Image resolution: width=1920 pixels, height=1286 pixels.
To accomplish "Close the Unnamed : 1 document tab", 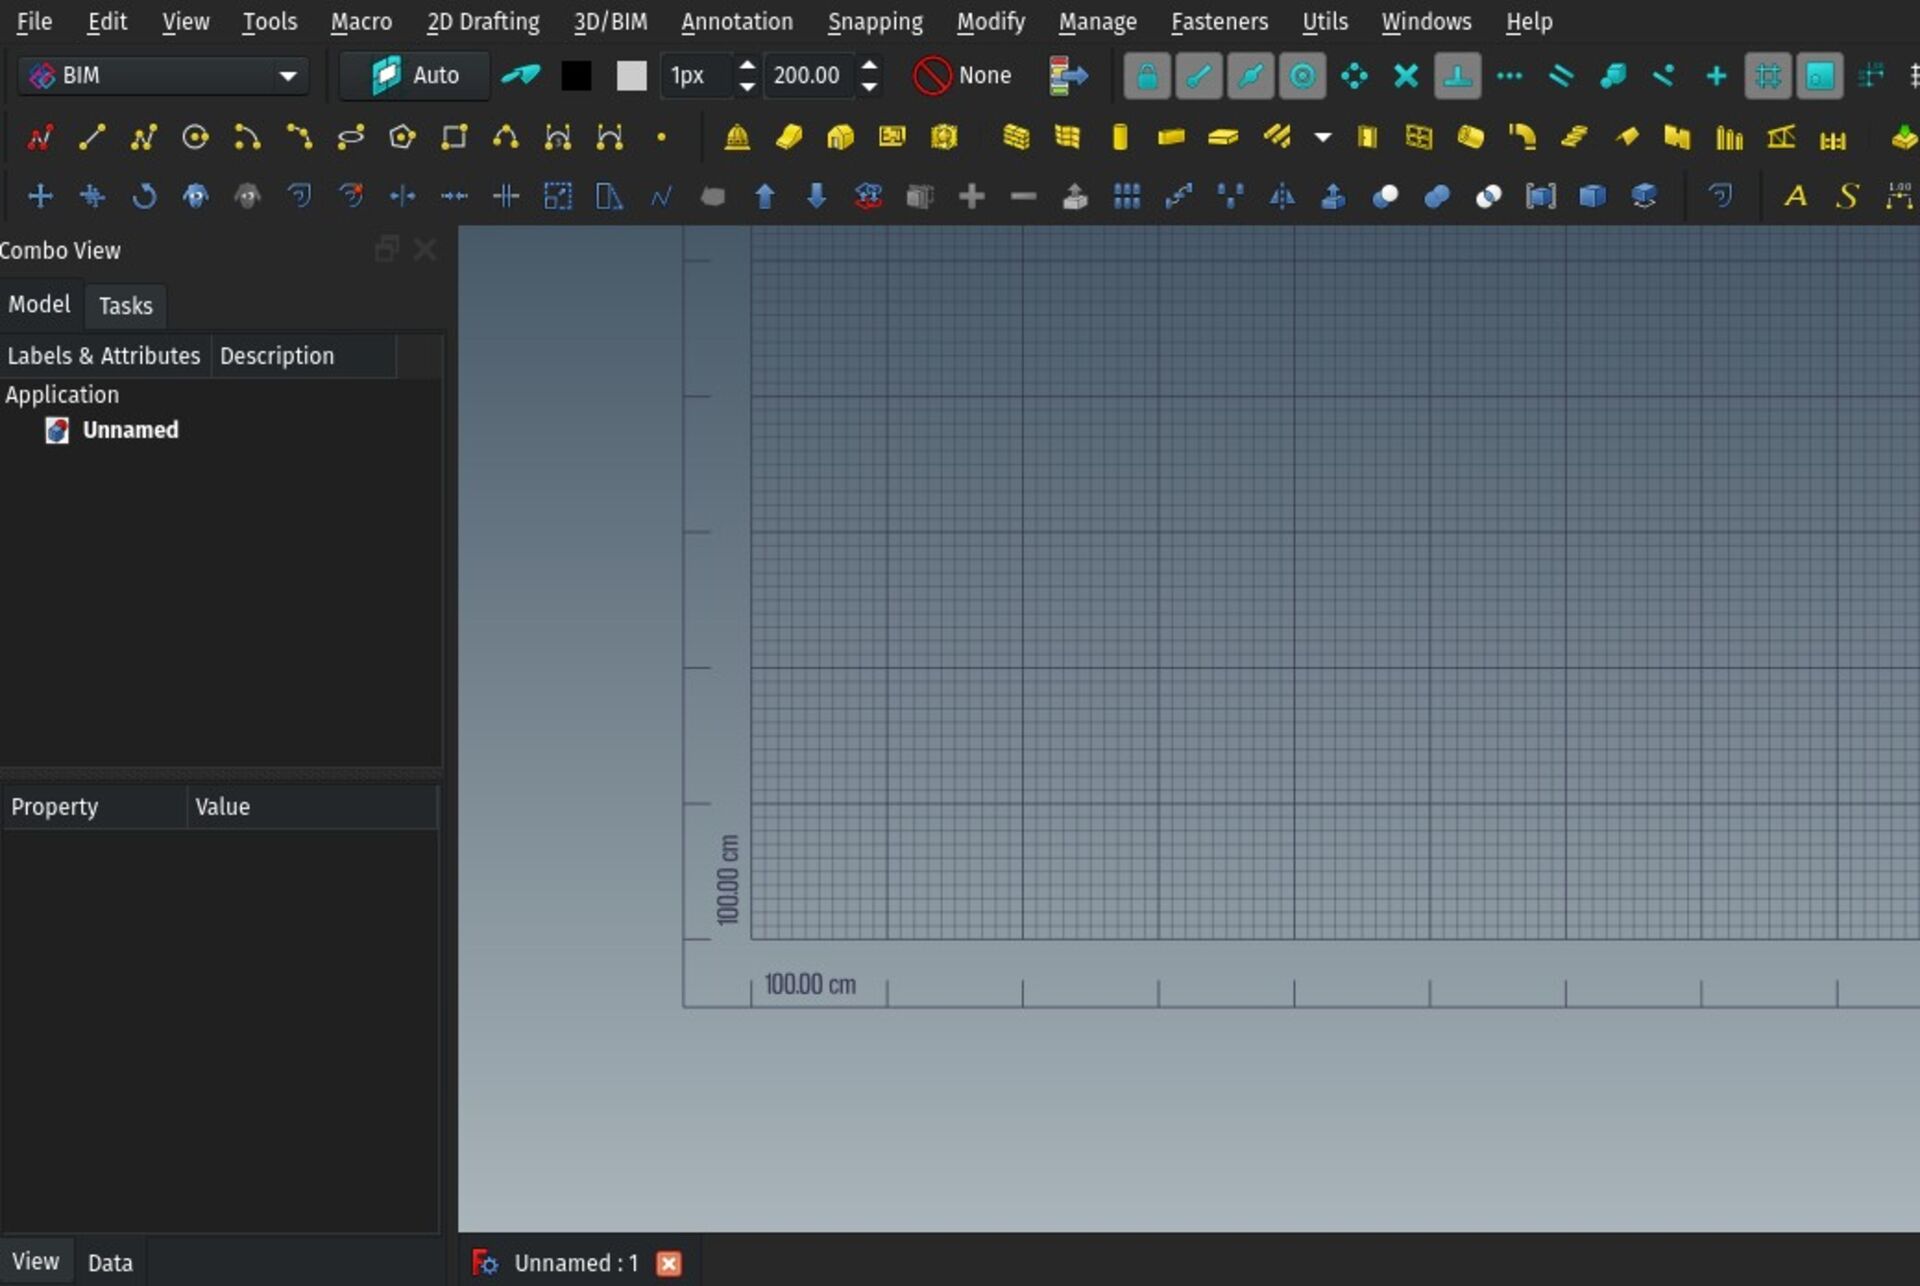I will coord(669,1264).
